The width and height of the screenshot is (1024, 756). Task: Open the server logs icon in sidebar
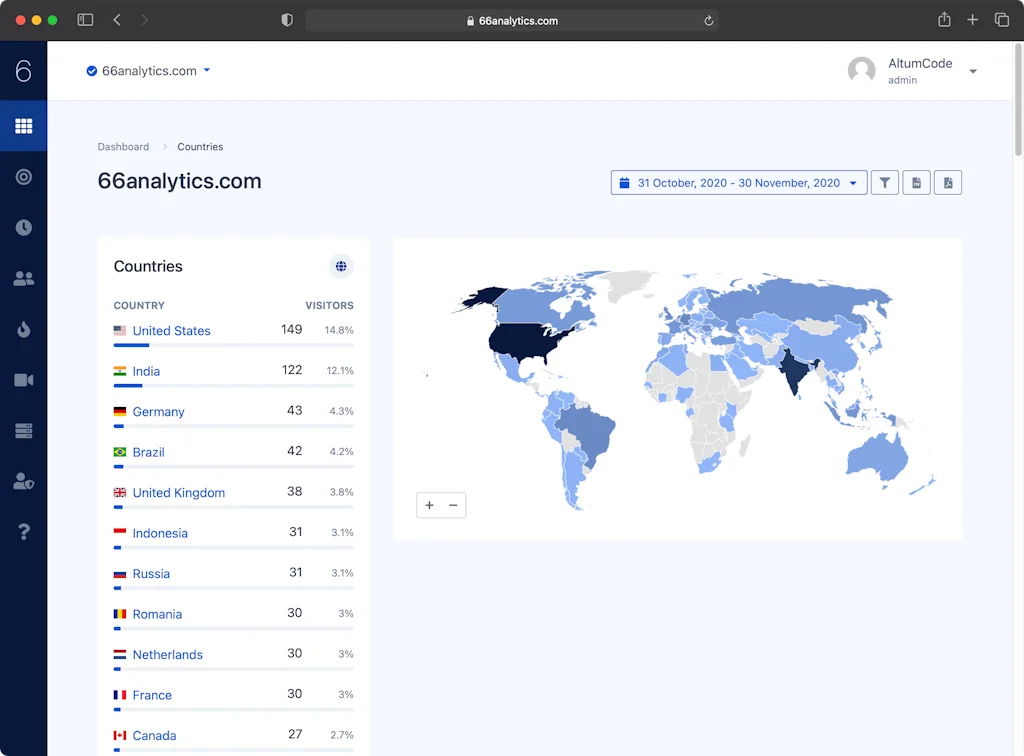click(23, 430)
